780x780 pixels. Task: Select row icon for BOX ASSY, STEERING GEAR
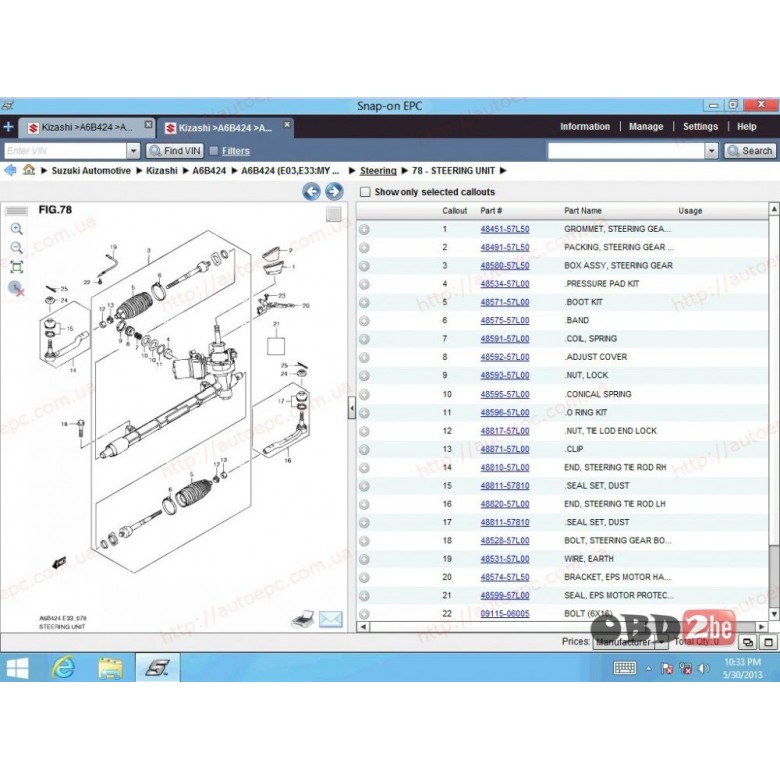point(364,266)
